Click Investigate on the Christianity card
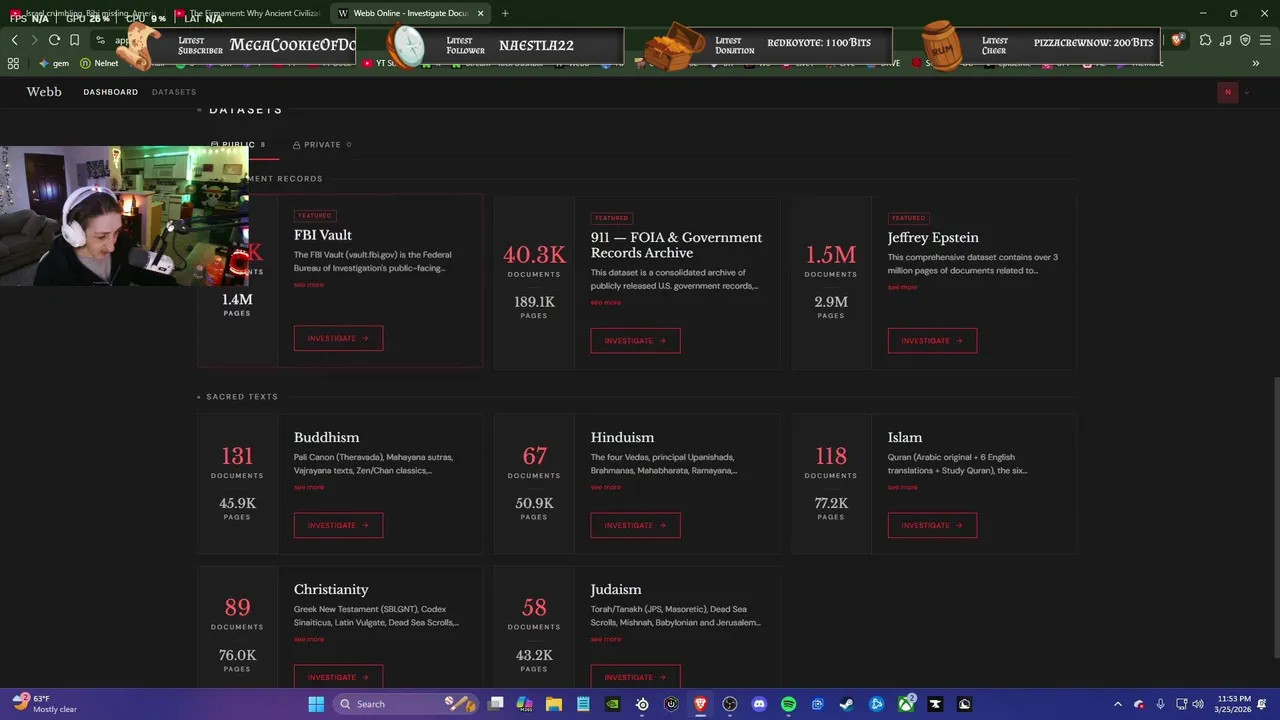Viewport: 1280px width, 720px height. coord(338,677)
